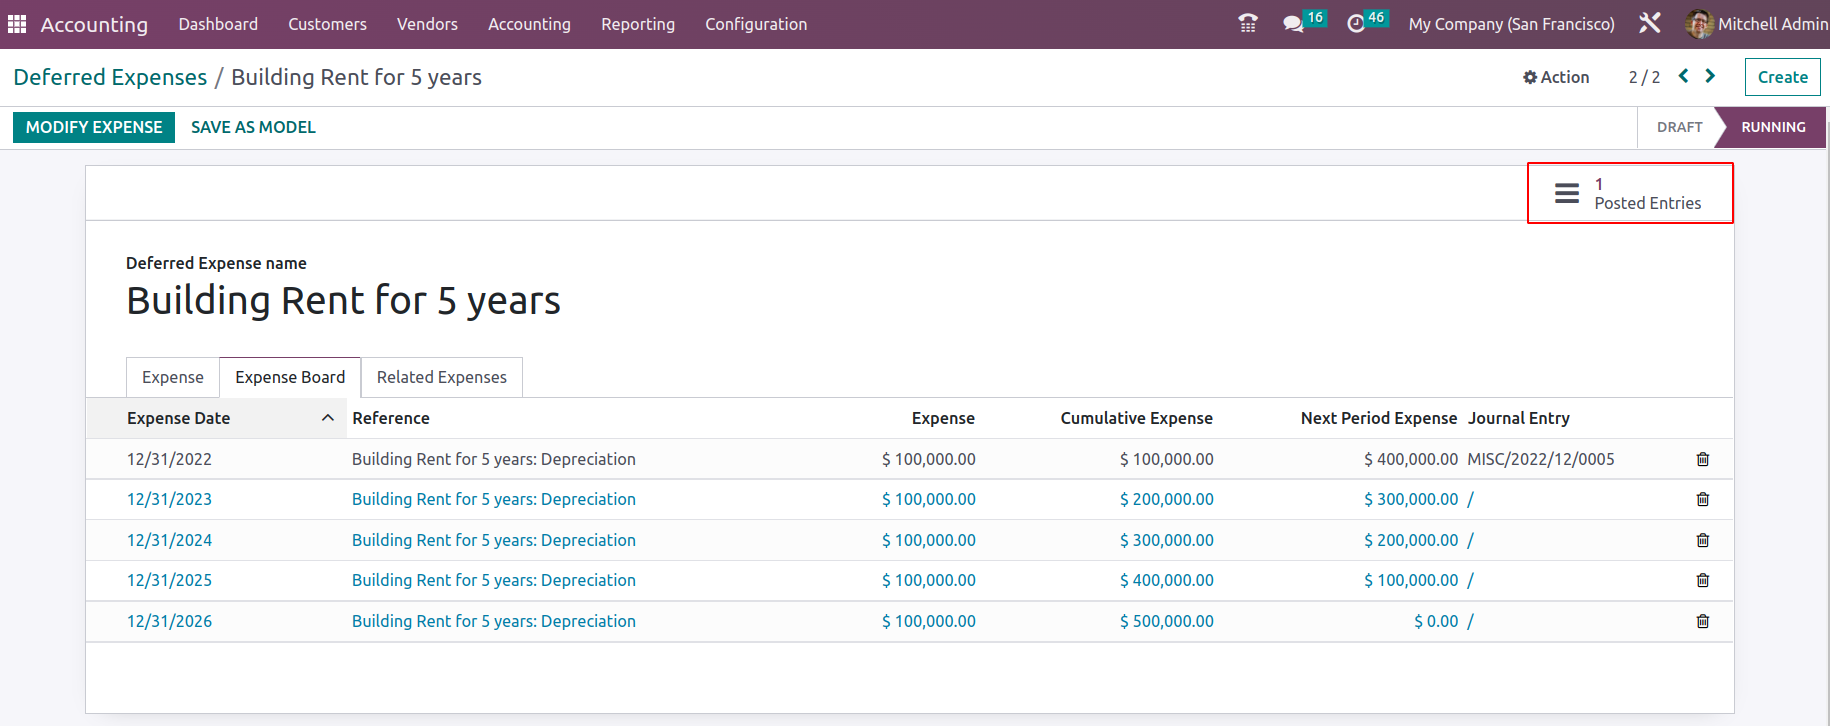Click the 12/31/2022 date cell
1830x726 pixels.
(169, 459)
